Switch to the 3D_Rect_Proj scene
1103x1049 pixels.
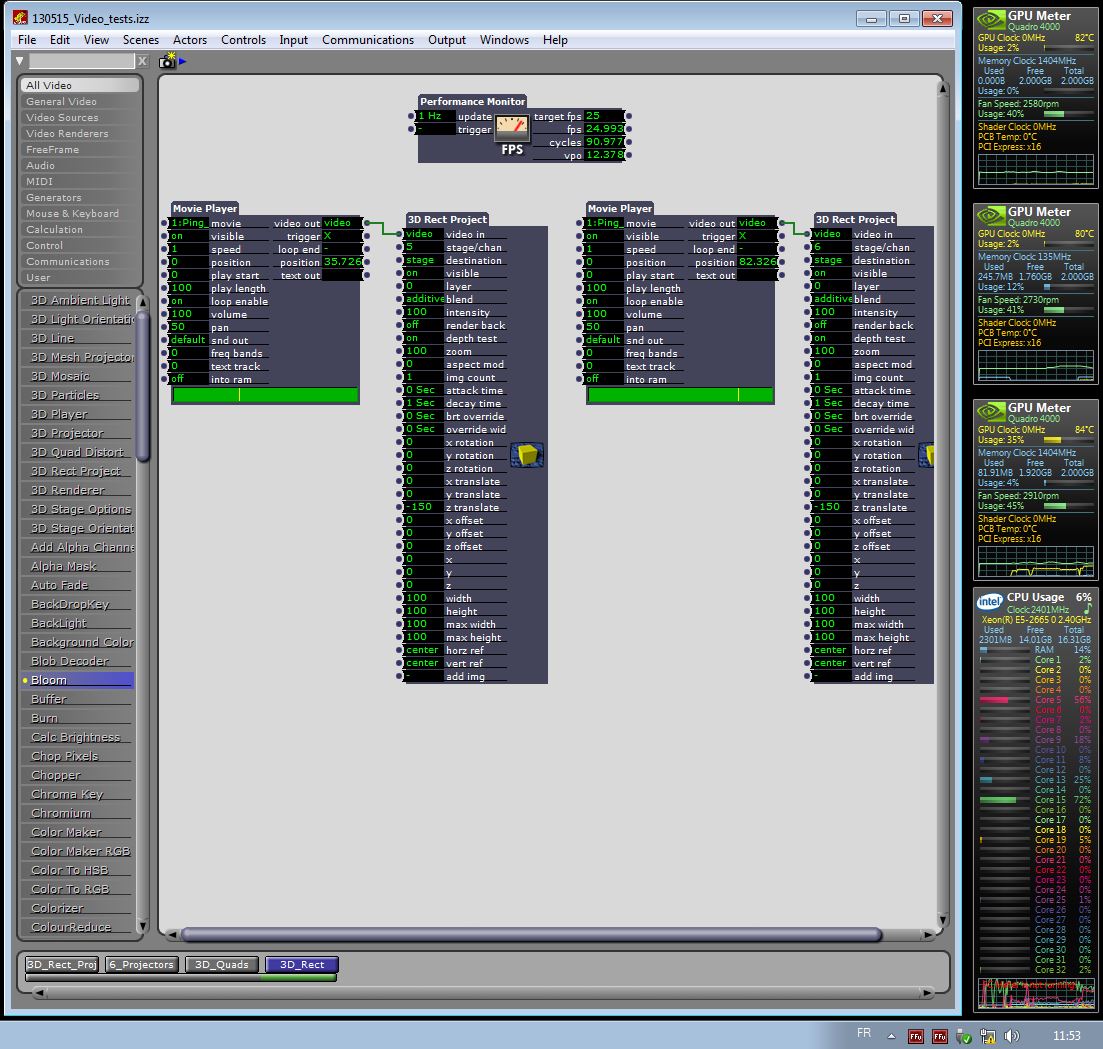coord(62,965)
